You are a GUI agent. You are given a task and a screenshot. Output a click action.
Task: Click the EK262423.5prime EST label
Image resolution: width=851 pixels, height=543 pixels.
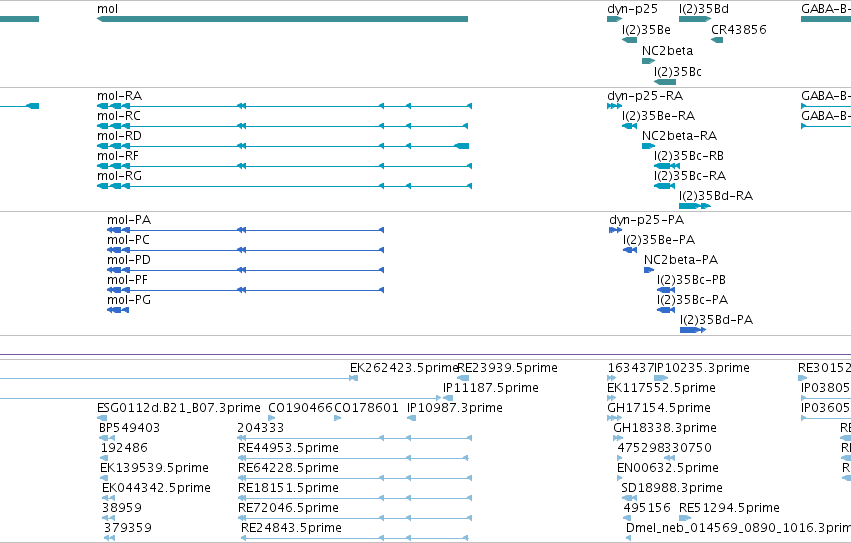[x=404, y=369]
